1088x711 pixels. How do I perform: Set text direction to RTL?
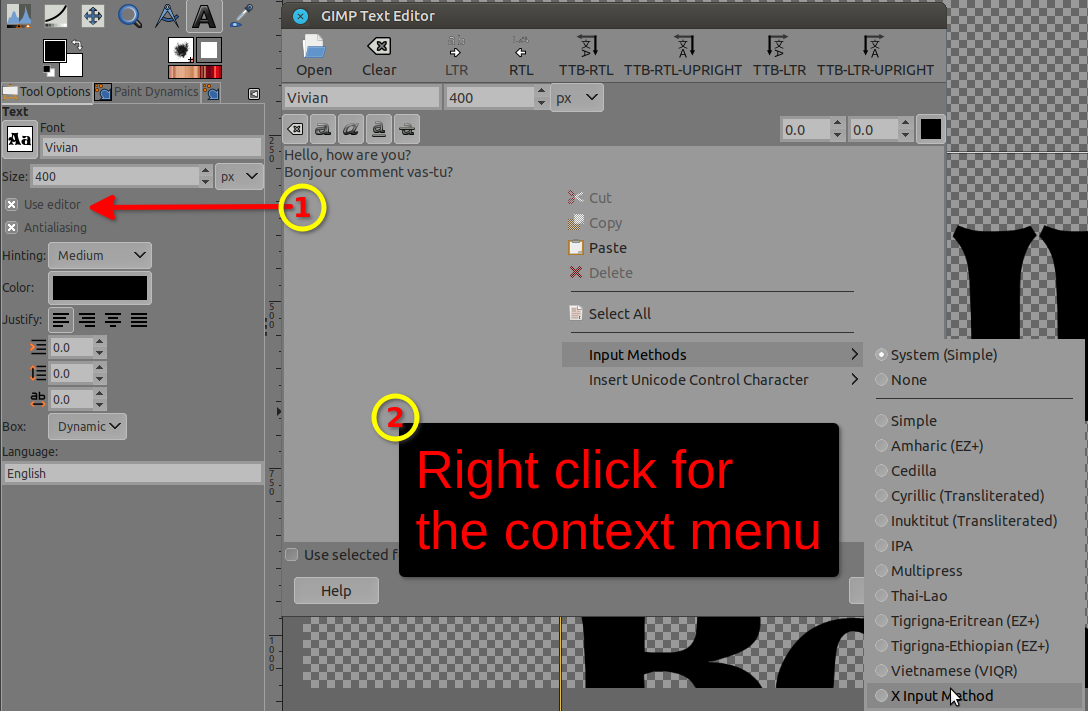click(520, 55)
